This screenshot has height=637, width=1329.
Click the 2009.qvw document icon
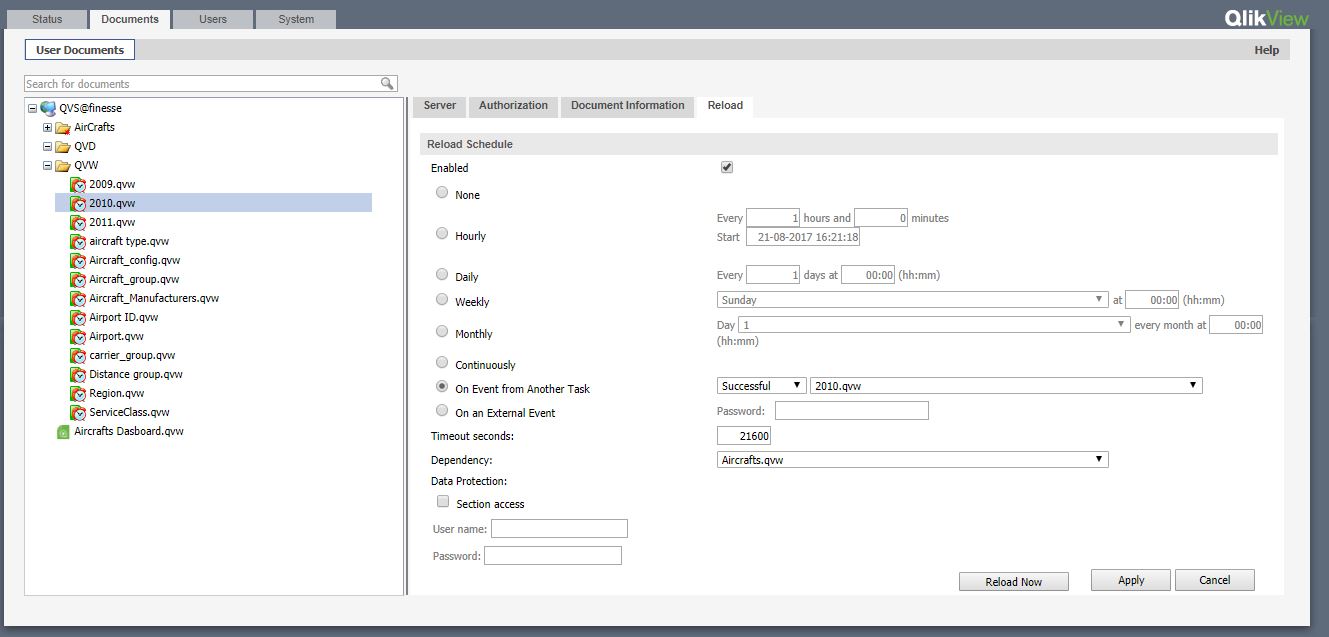(78, 185)
